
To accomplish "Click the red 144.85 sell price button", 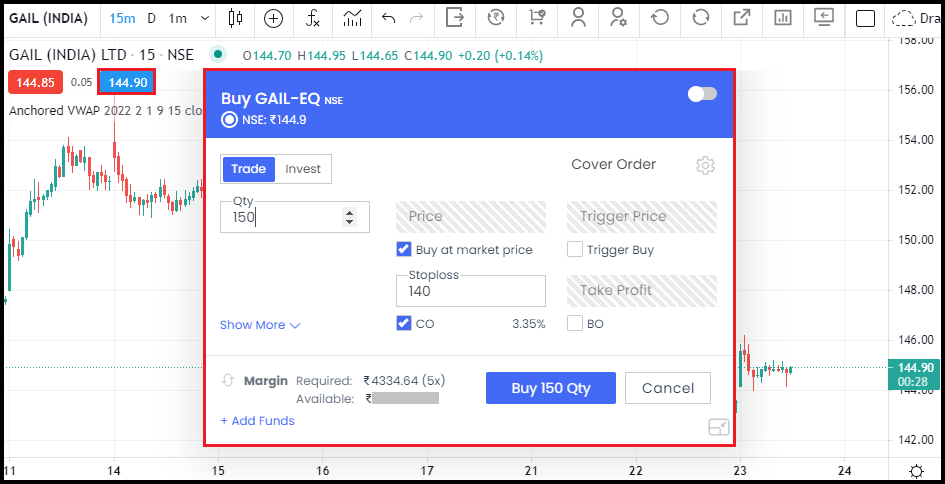I will (x=36, y=83).
